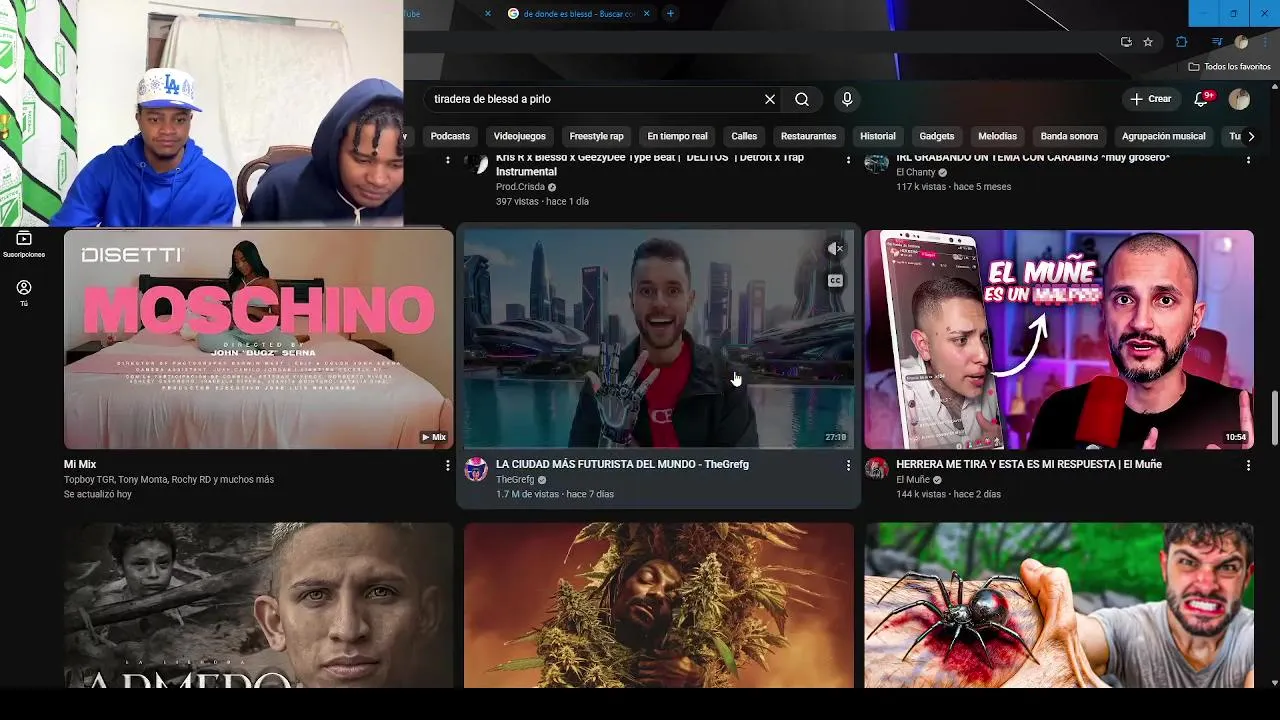This screenshot has width=1280, height=720.
Task: Click the install app icon in address bar
Action: [x=1126, y=42]
